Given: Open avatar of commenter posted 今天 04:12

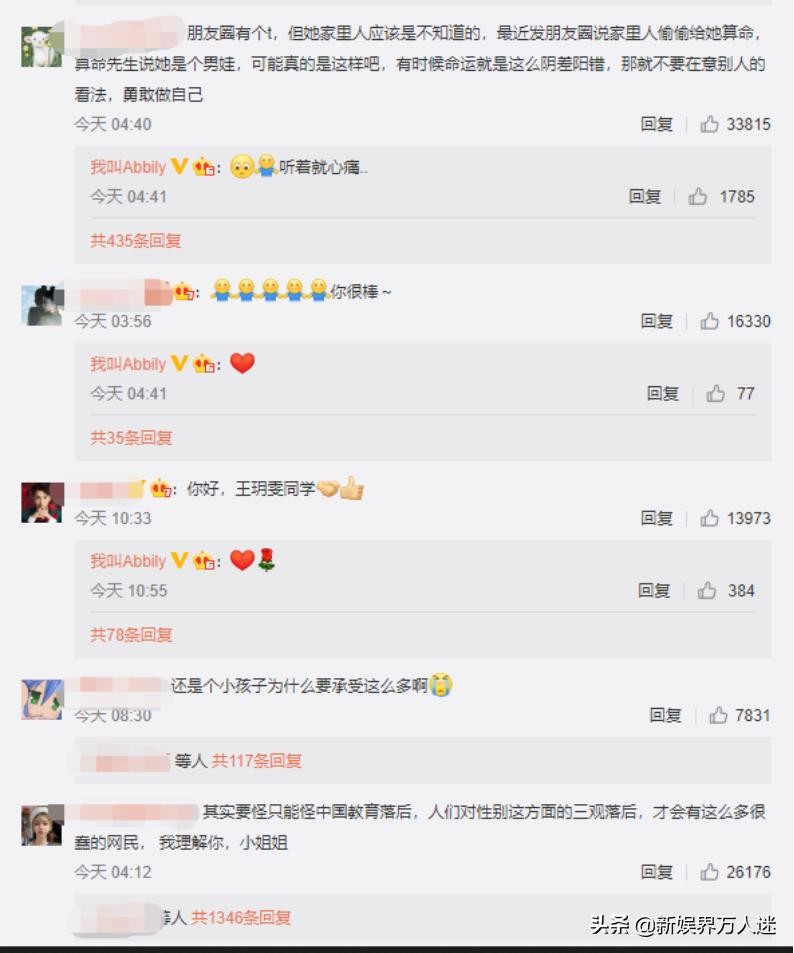Looking at the screenshot, I should [43, 825].
